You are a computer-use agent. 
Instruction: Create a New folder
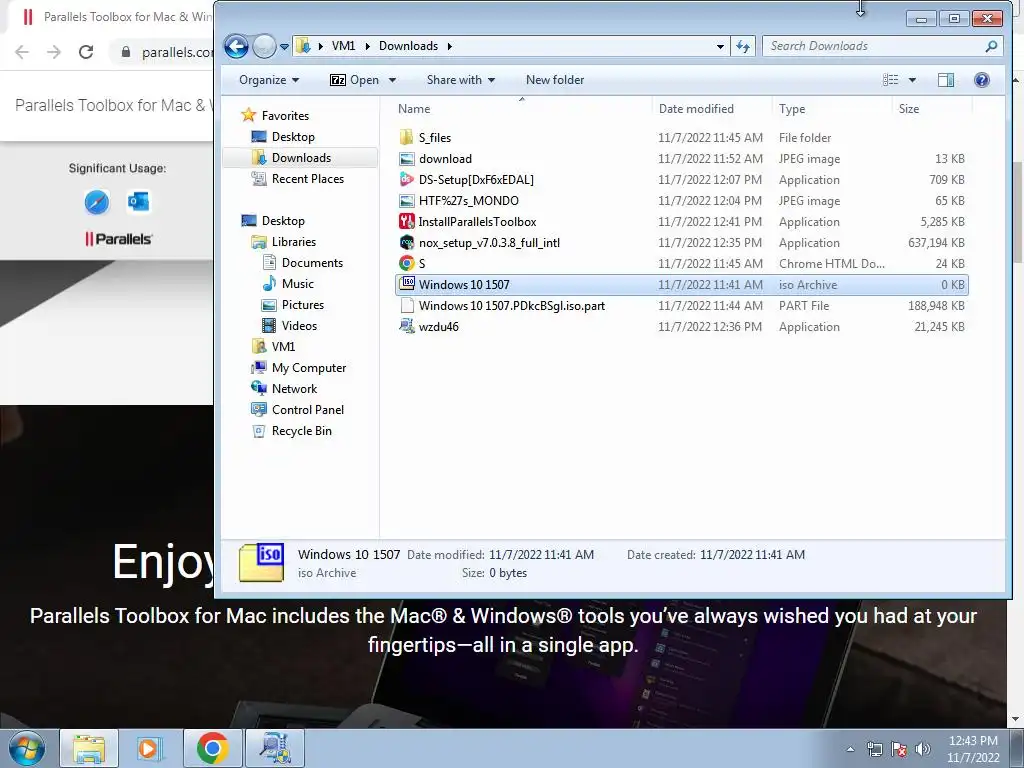[555, 80]
